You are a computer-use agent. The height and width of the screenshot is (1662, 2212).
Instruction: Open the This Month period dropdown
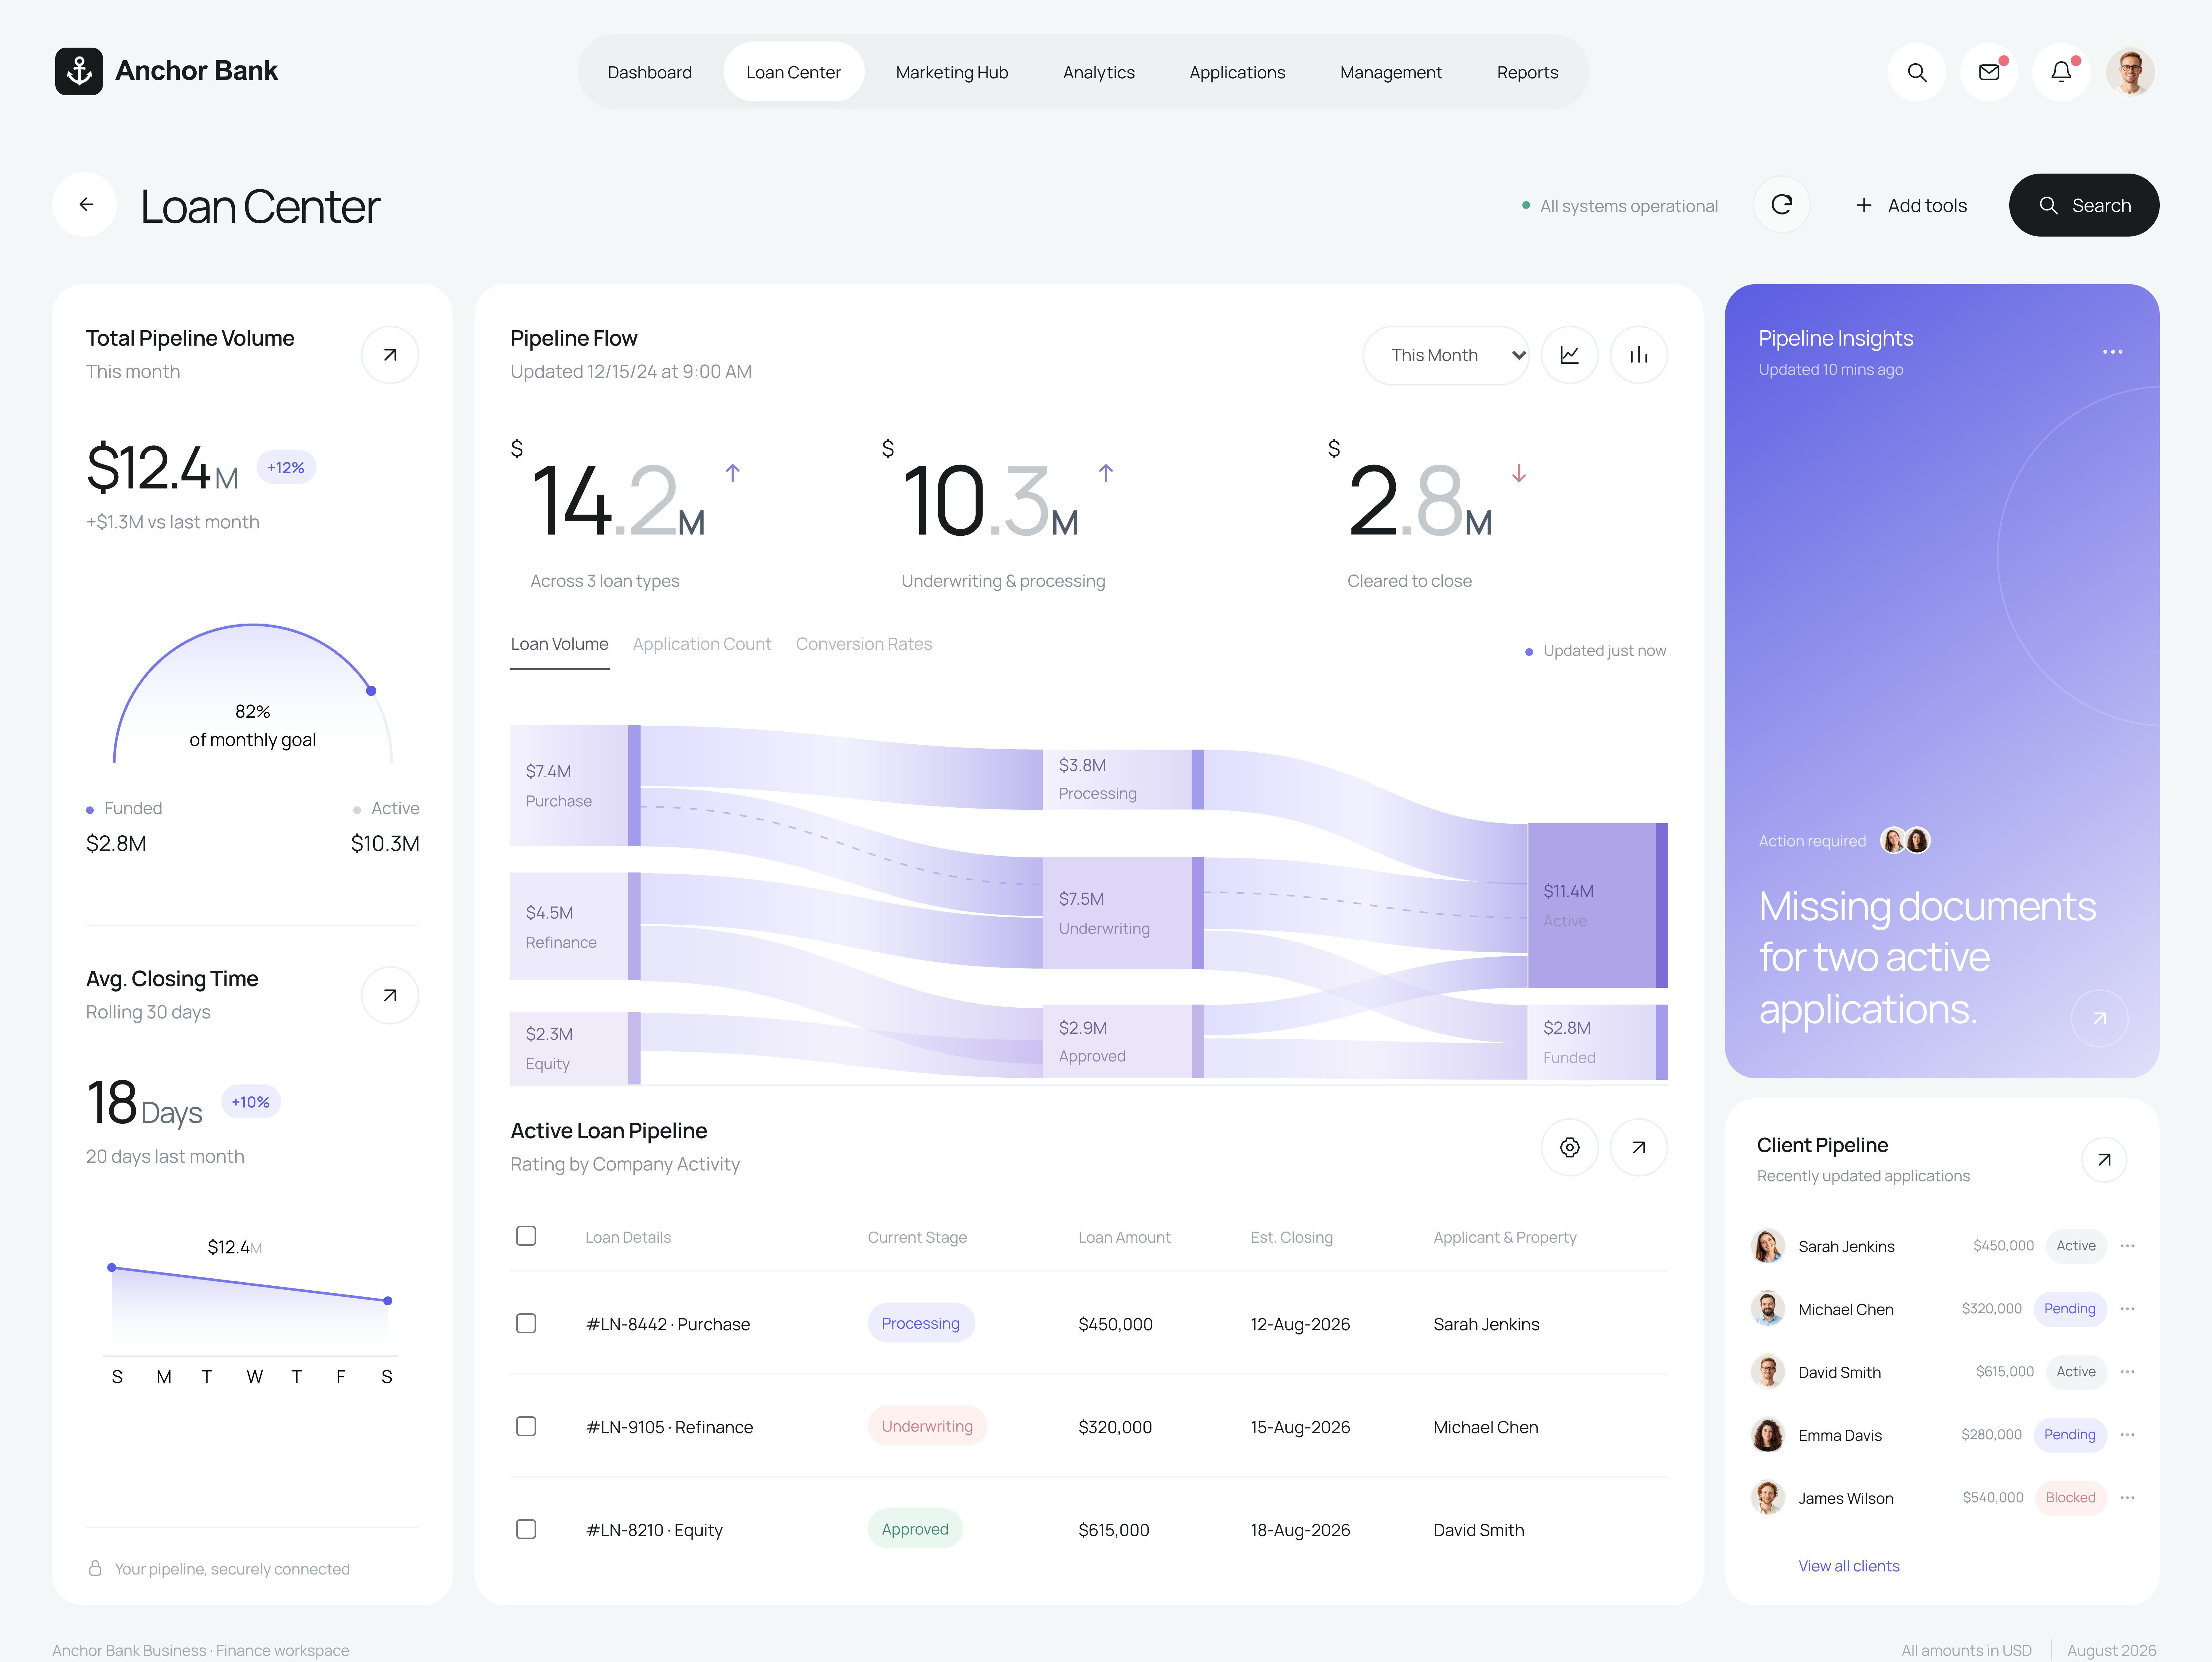coord(1446,355)
